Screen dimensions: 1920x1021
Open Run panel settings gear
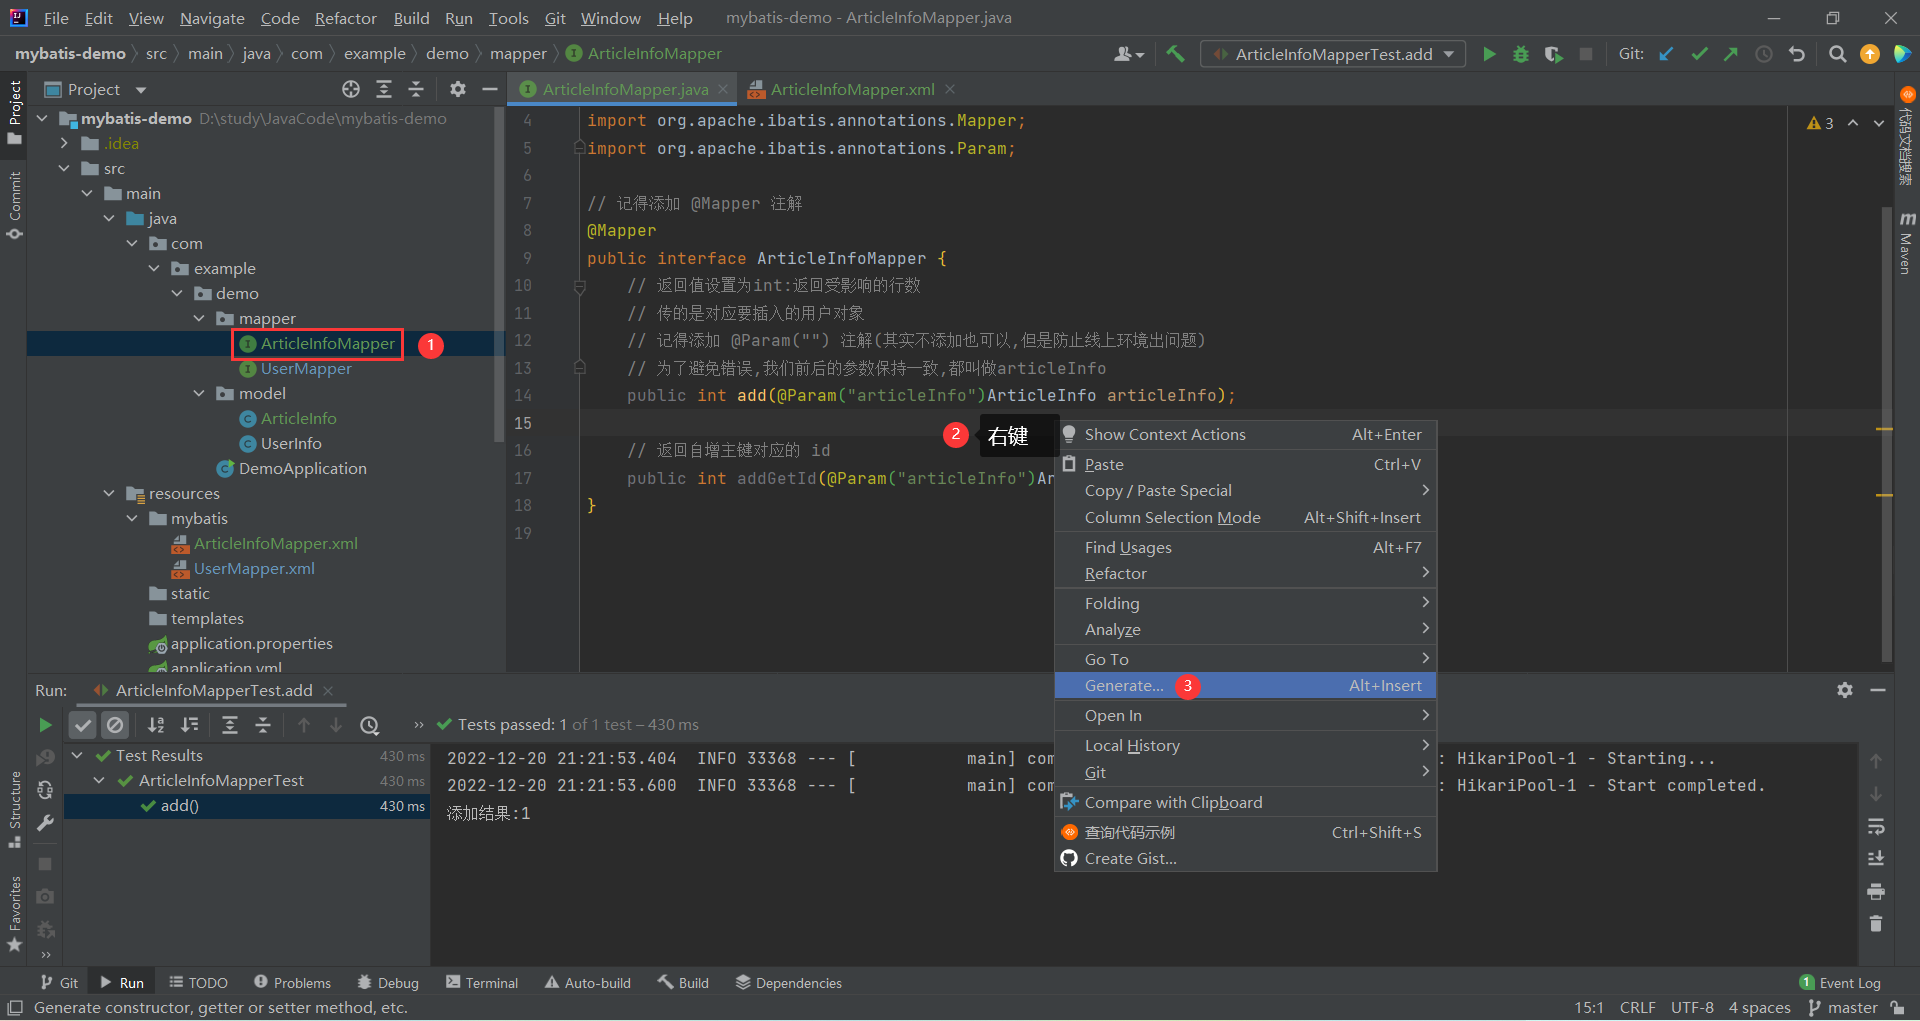click(x=1845, y=690)
